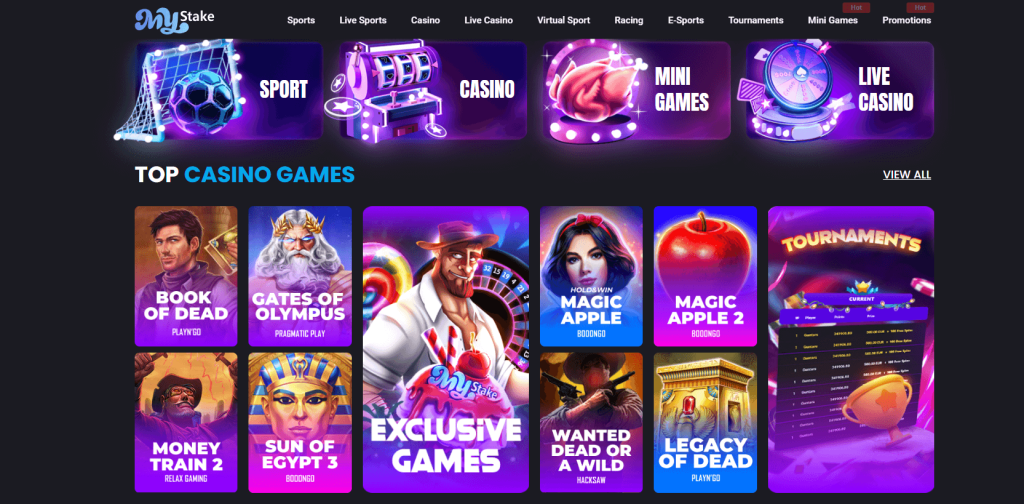Launch the Gates of Olympus game
Screen dimensions: 1024x504
click(300, 276)
